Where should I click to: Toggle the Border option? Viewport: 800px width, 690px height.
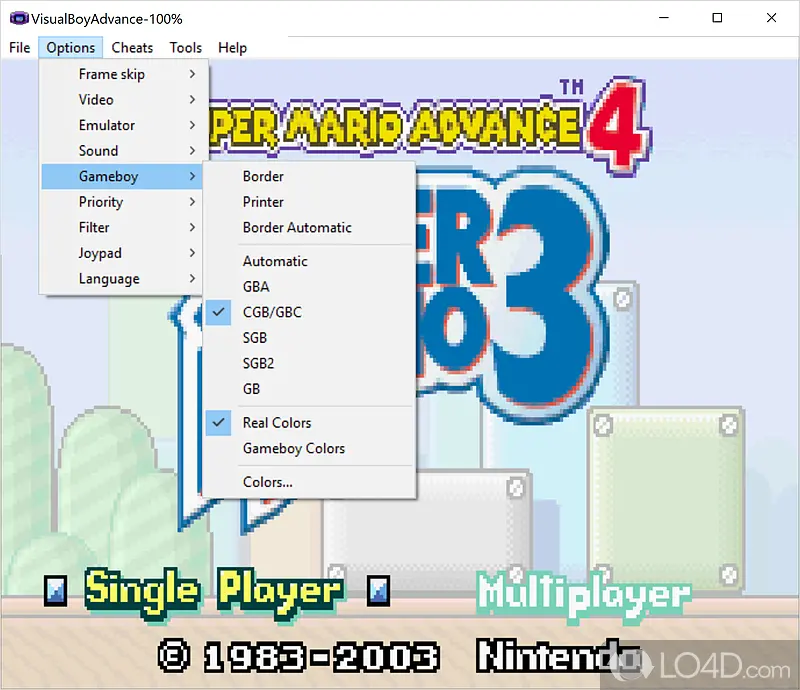(263, 176)
